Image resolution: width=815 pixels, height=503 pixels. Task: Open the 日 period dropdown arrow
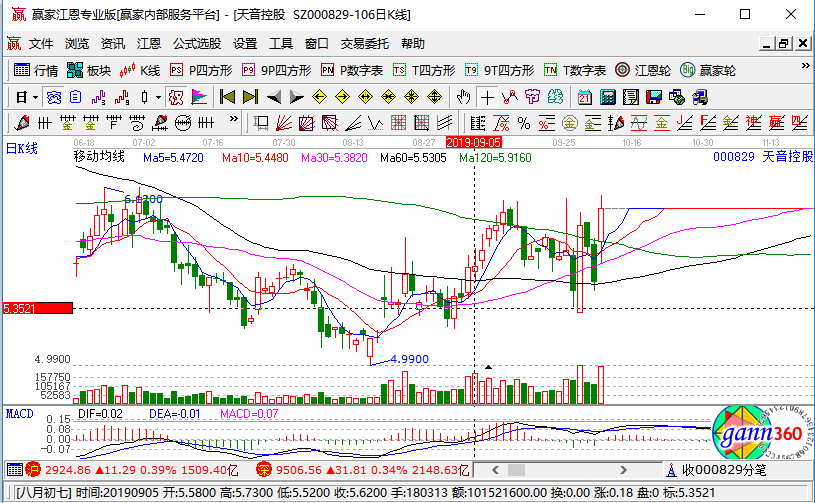tap(35, 97)
